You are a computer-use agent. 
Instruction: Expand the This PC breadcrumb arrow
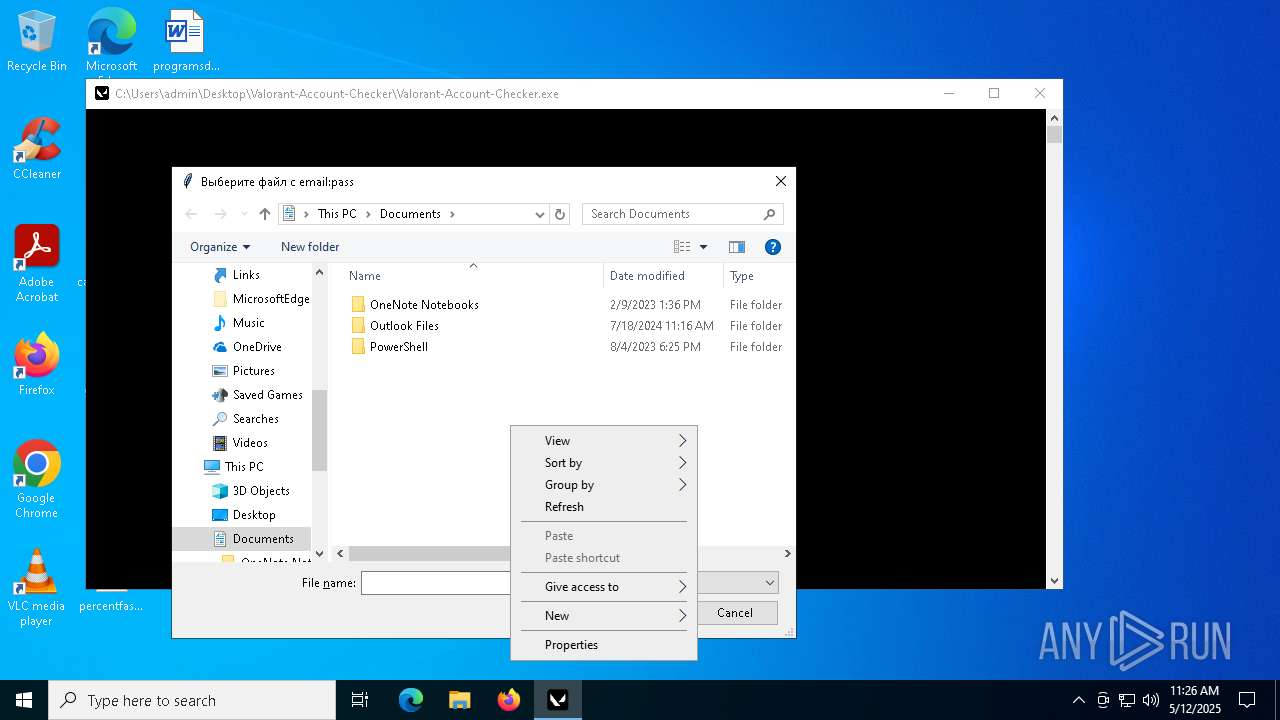[x=368, y=214]
